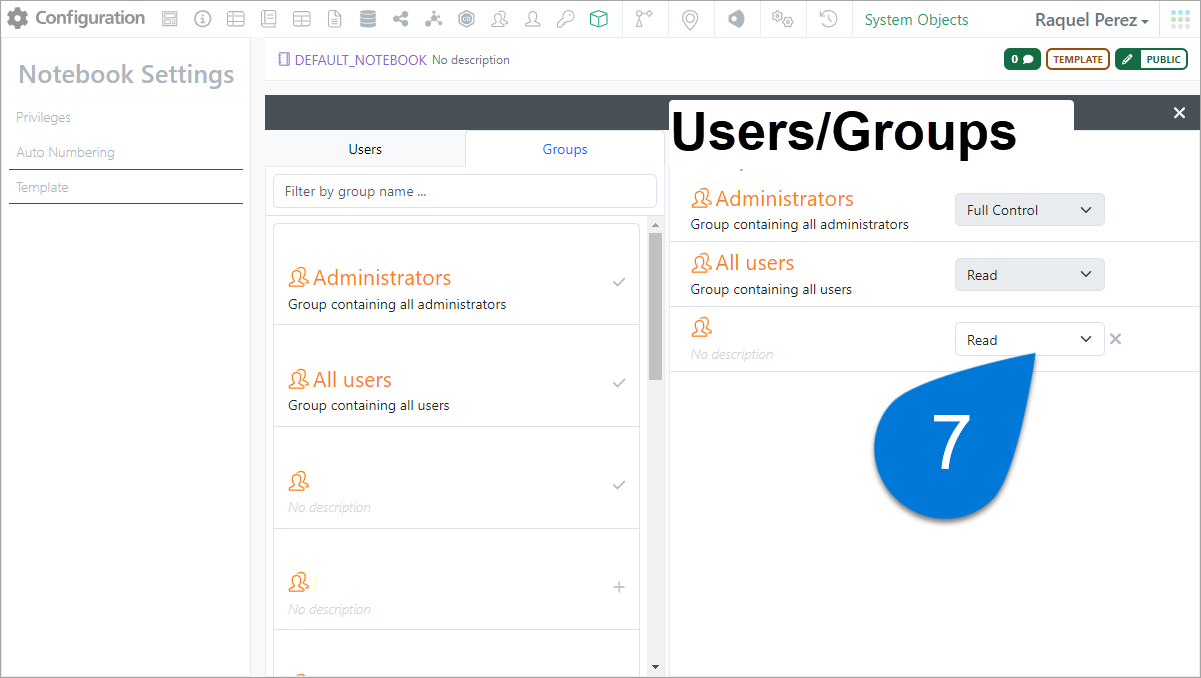Click the DEFAULT_NOTEBOOK link
Image resolution: width=1201 pixels, height=678 pixels.
click(361, 60)
